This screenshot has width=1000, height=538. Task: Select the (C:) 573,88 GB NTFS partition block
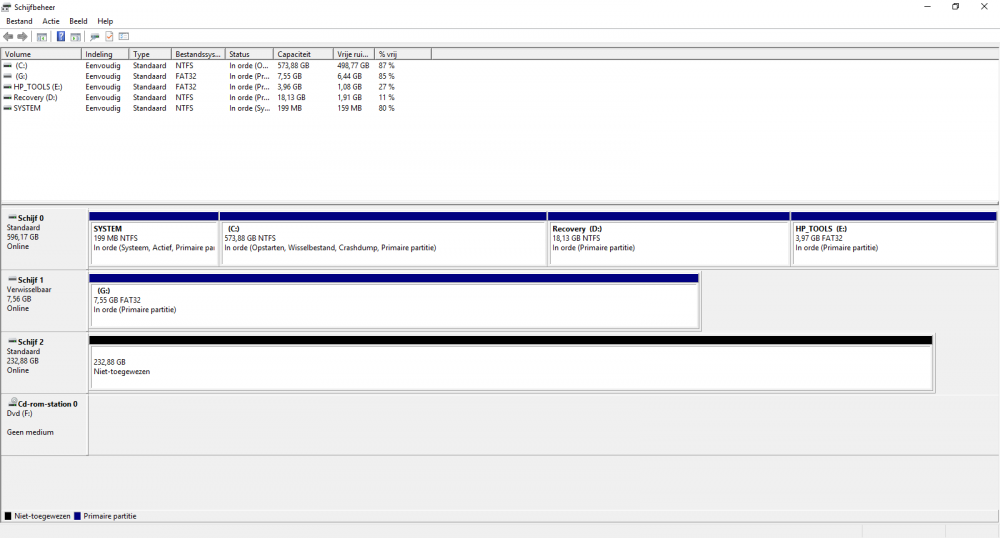coord(383,239)
